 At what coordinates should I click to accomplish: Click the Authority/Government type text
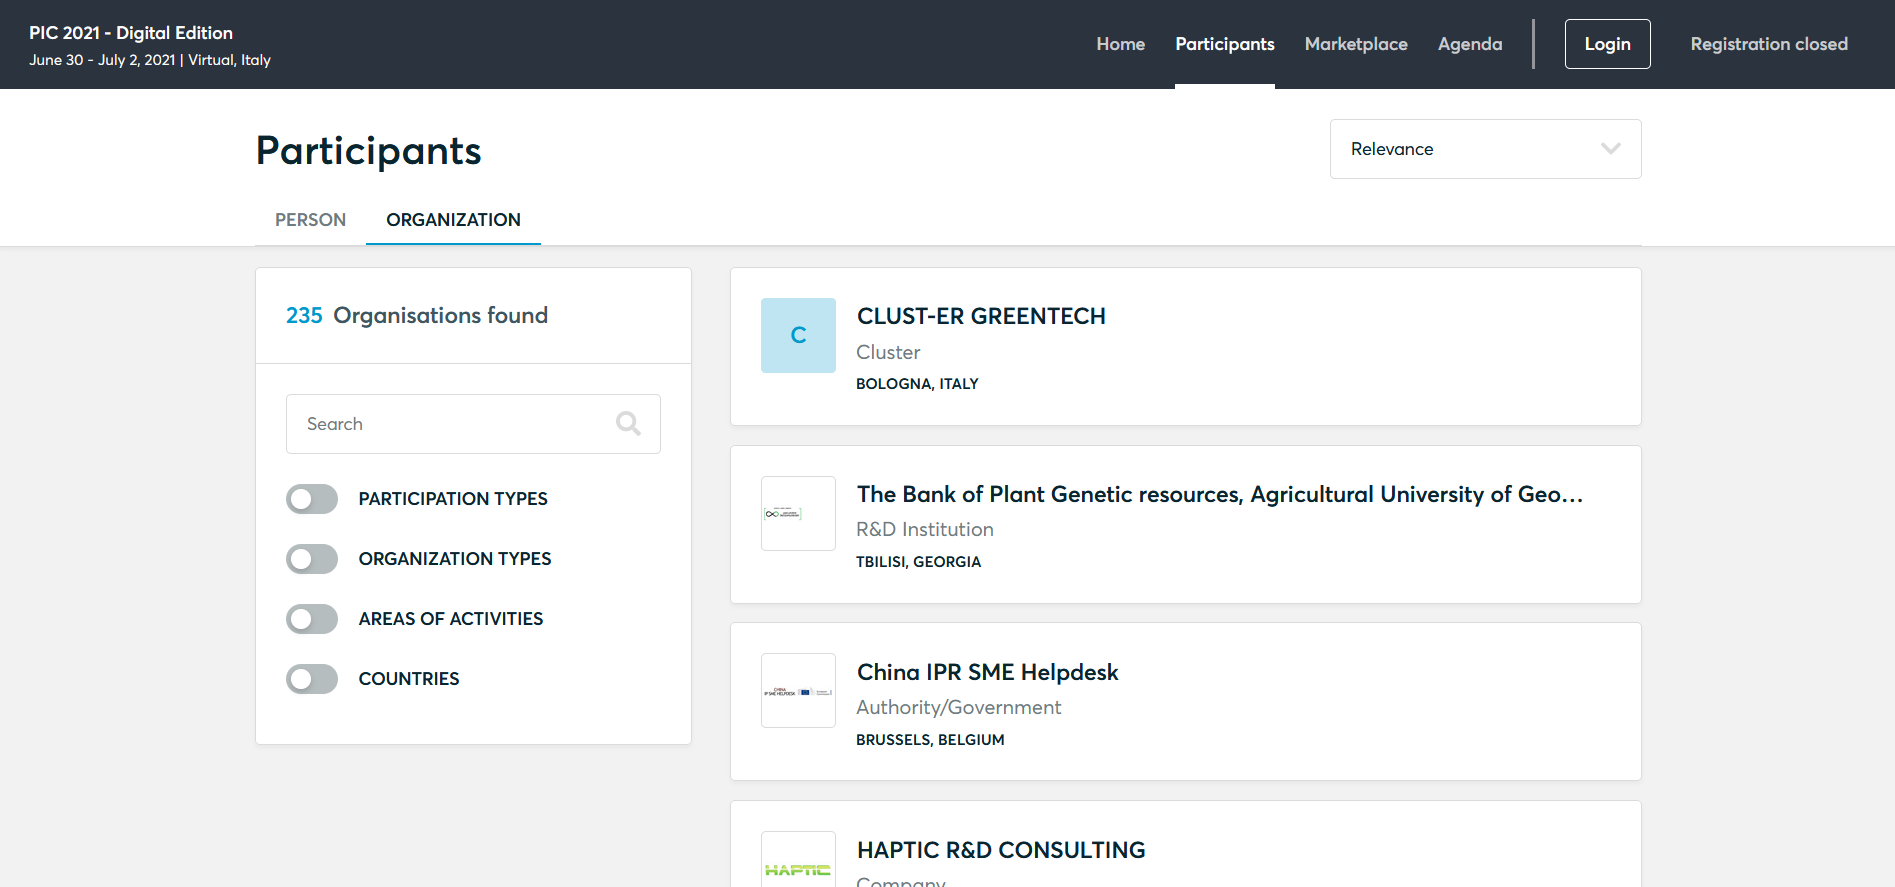click(959, 708)
